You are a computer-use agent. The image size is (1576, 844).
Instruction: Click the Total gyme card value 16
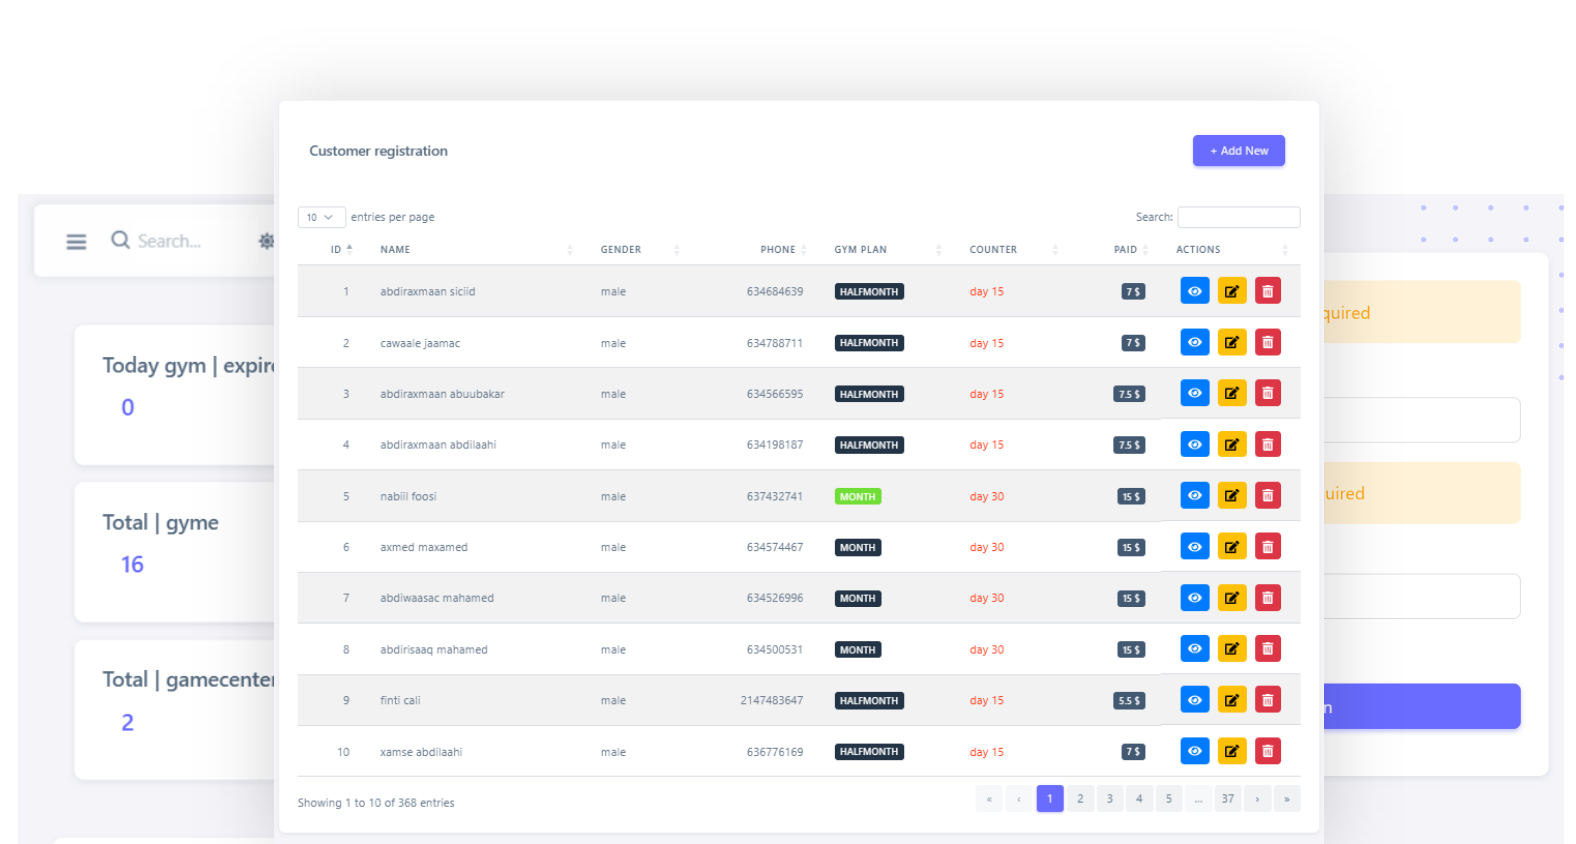click(x=133, y=565)
